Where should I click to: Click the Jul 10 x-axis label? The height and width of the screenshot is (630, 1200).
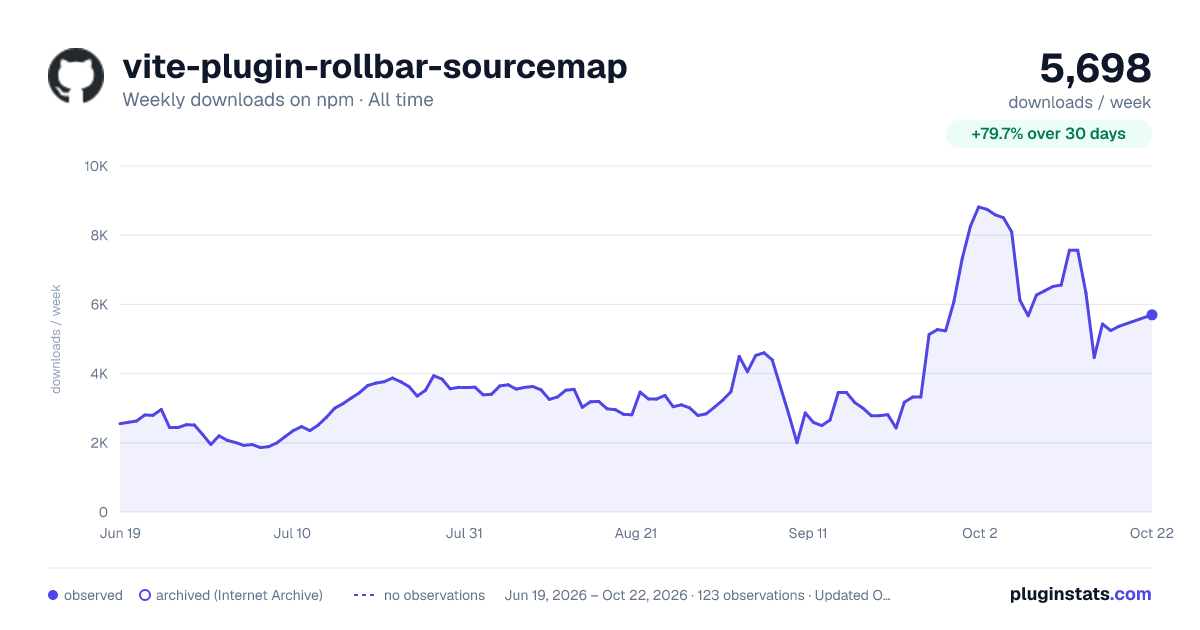(x=292, y=533)
